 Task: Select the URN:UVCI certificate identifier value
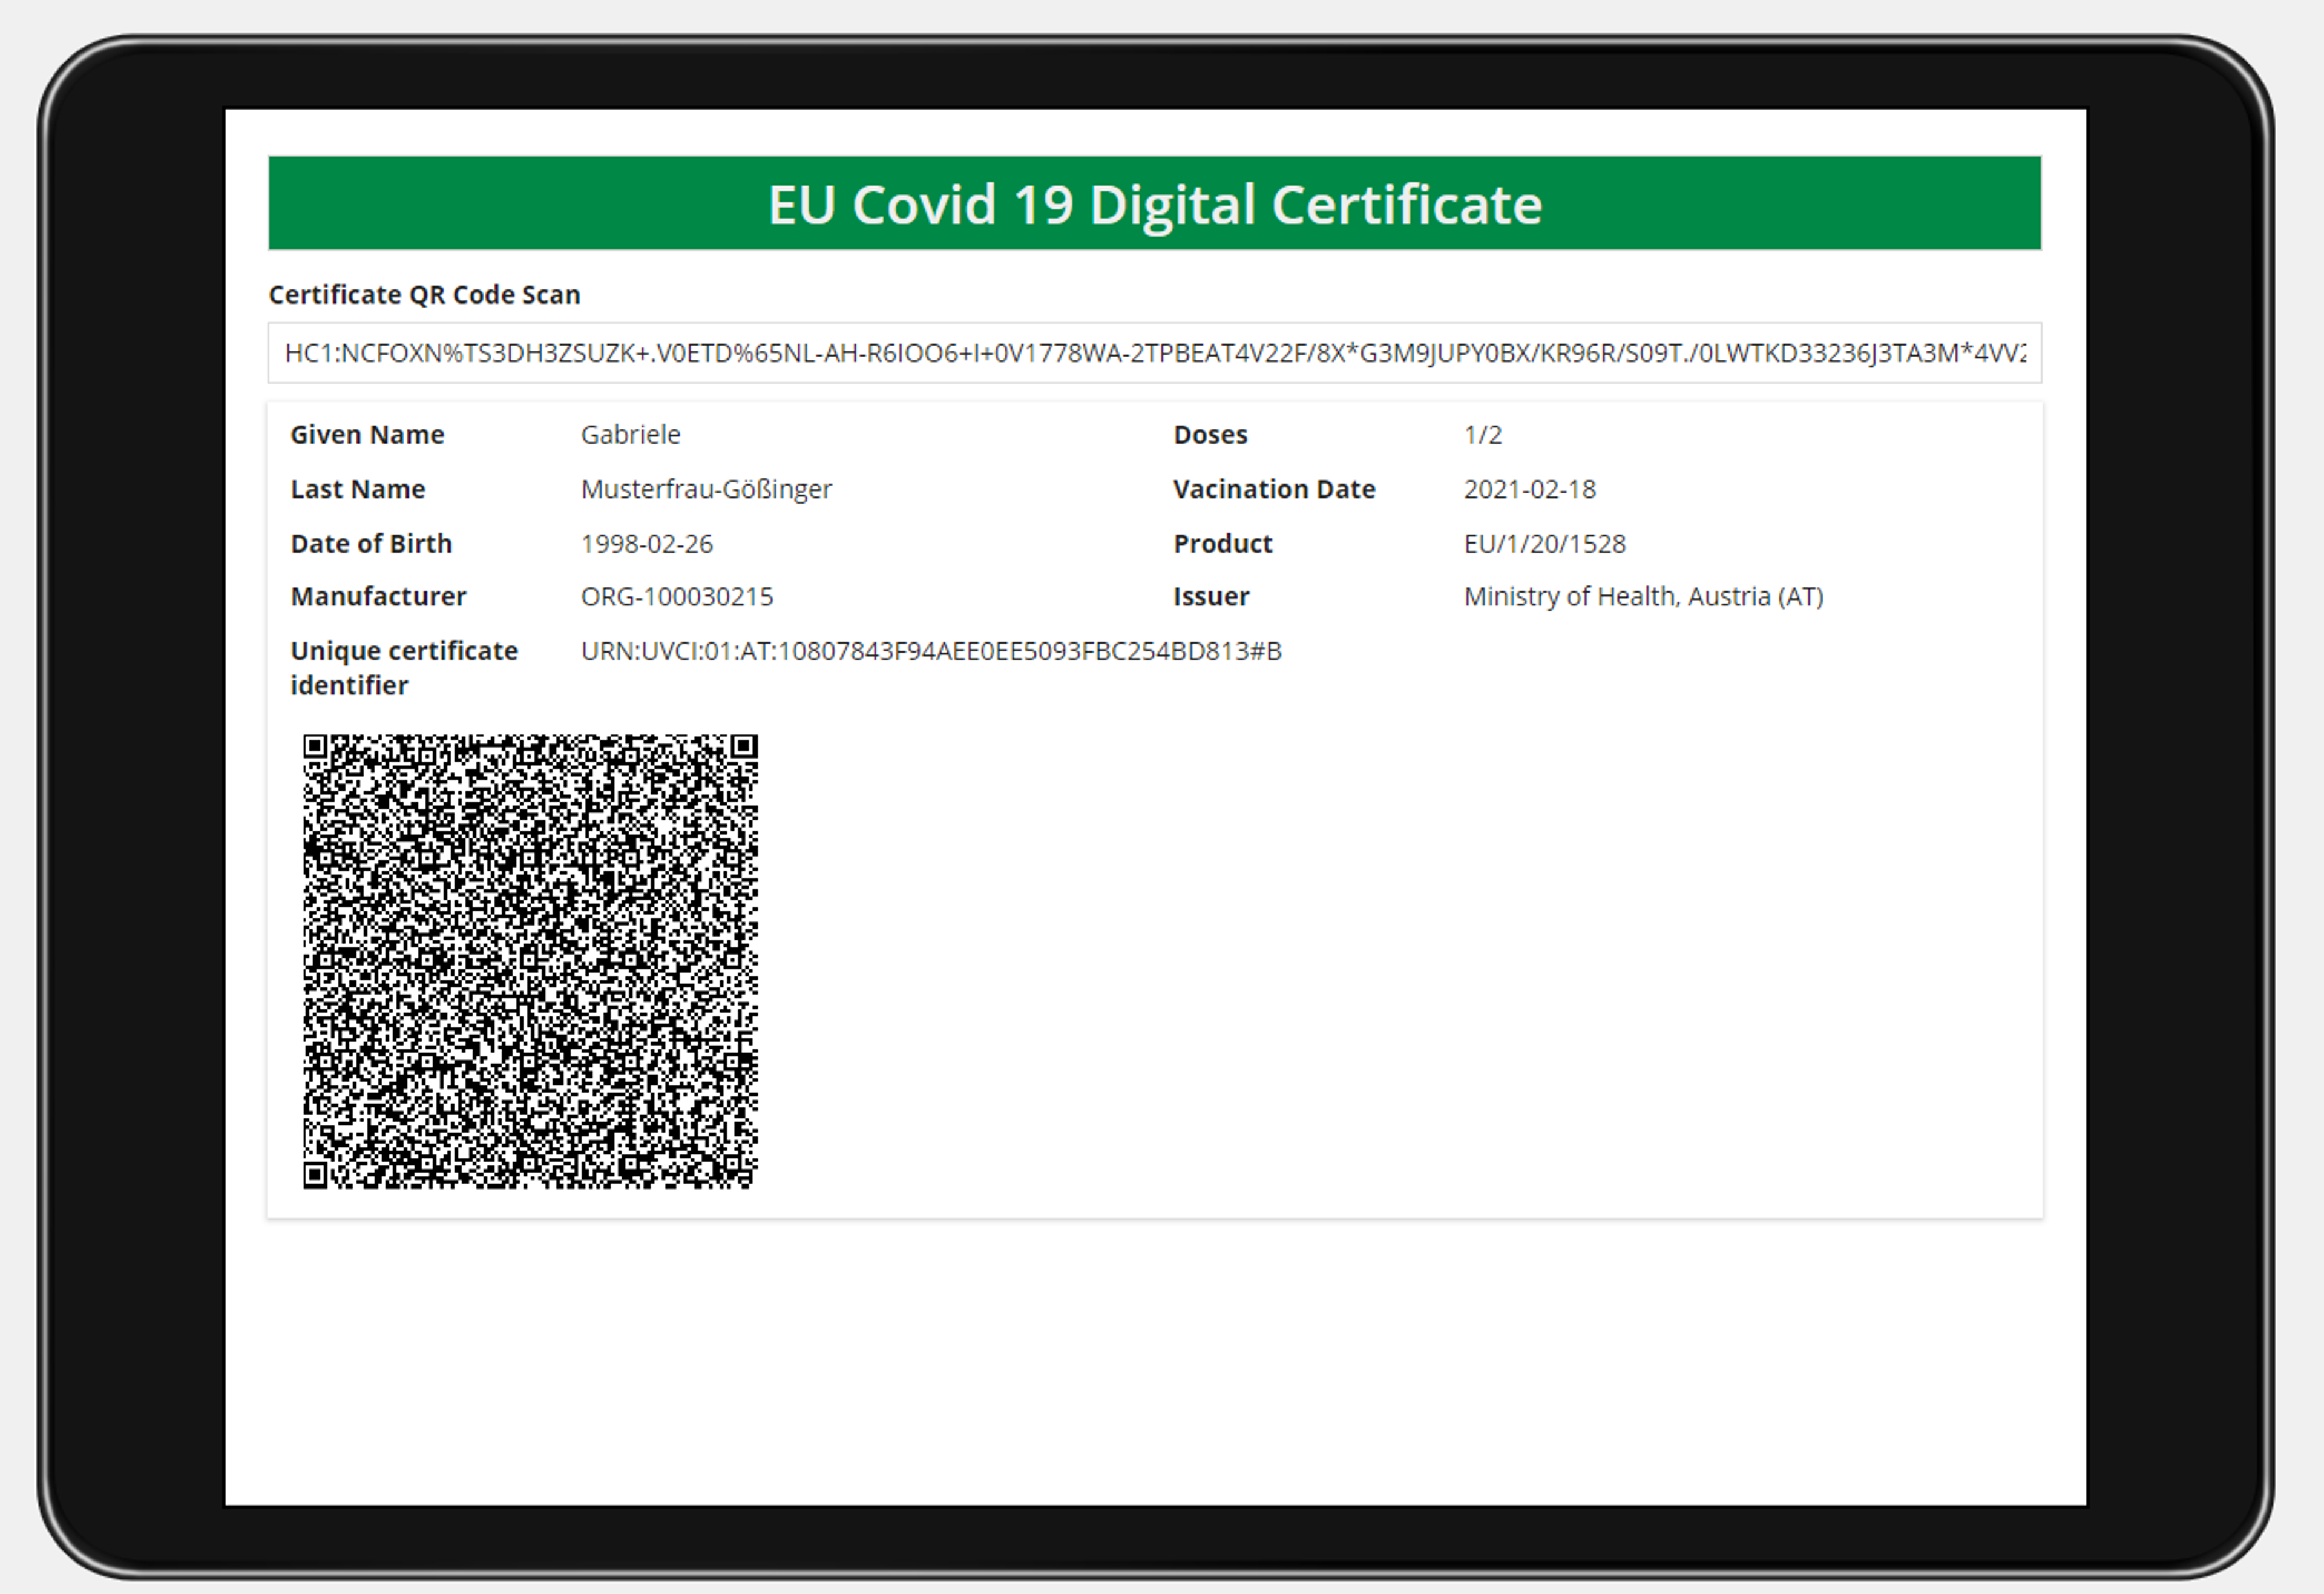[931, 652]
